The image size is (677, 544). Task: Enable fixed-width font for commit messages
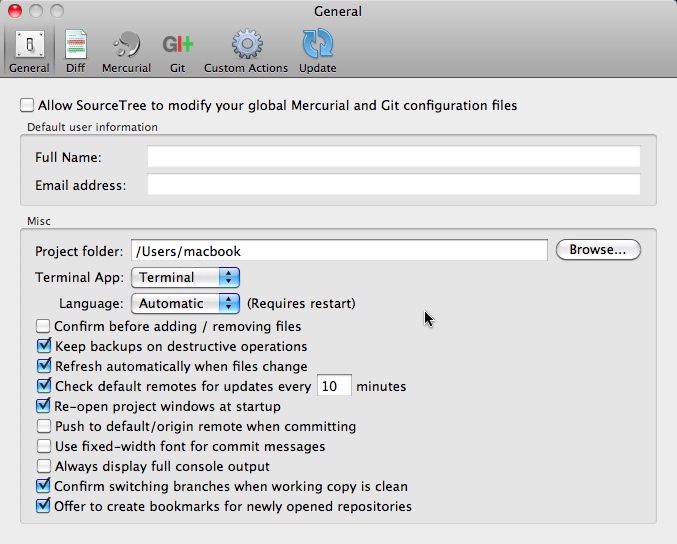[x=43, y=446]
